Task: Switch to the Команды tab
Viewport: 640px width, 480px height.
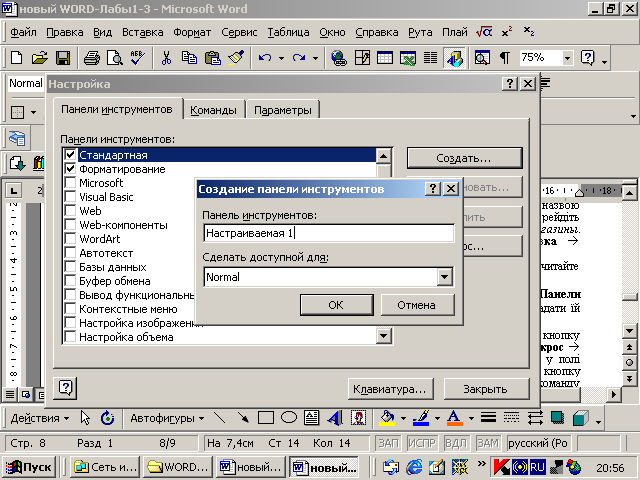Action: [x=213, y=110]
